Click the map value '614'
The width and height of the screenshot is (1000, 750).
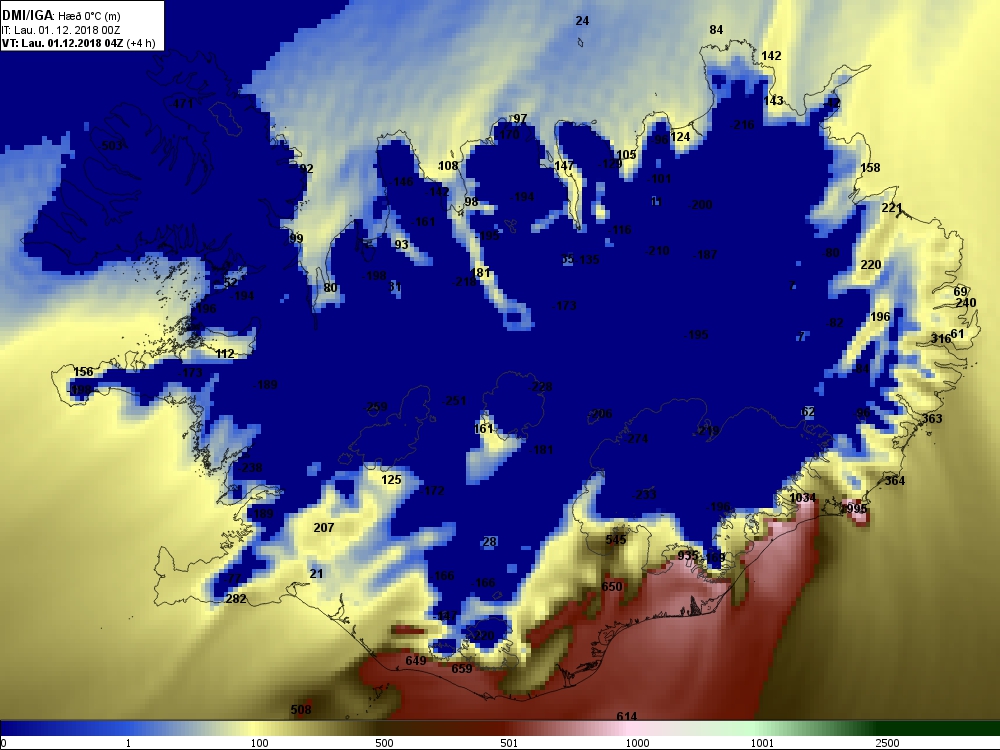pyautogui.click(x=627, y=717)
